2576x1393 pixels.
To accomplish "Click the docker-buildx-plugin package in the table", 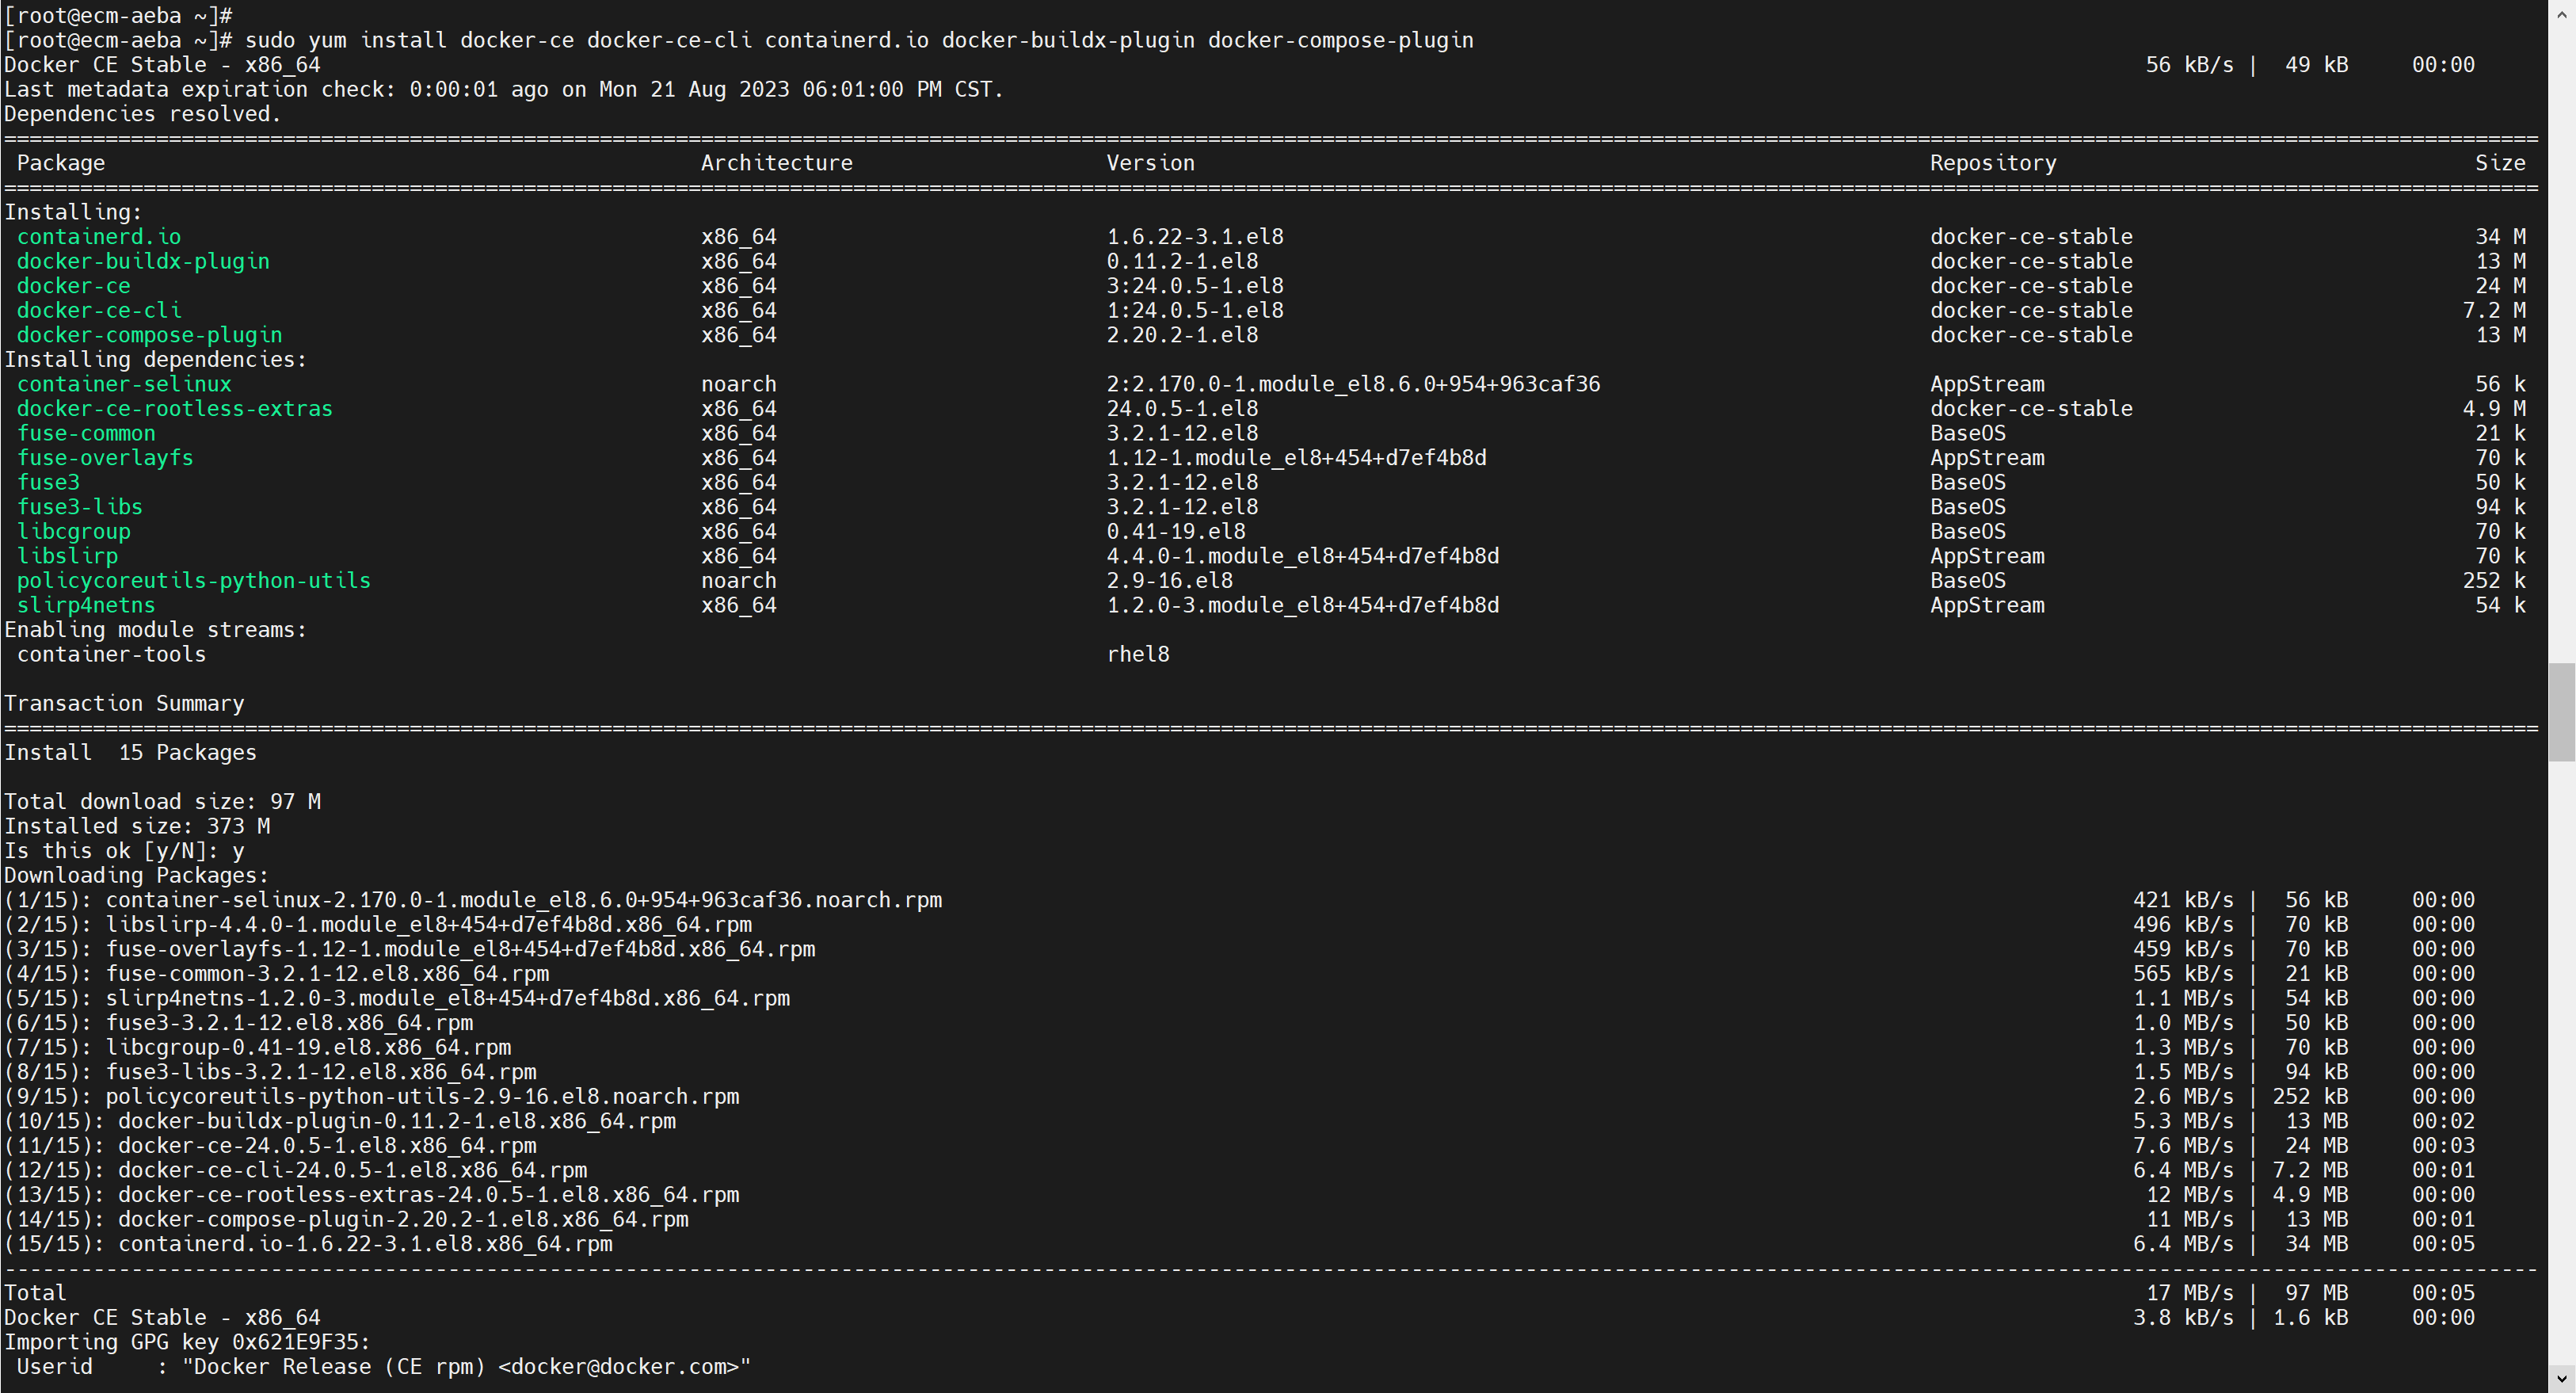I will pyautogui.click(x=143, y=261).
